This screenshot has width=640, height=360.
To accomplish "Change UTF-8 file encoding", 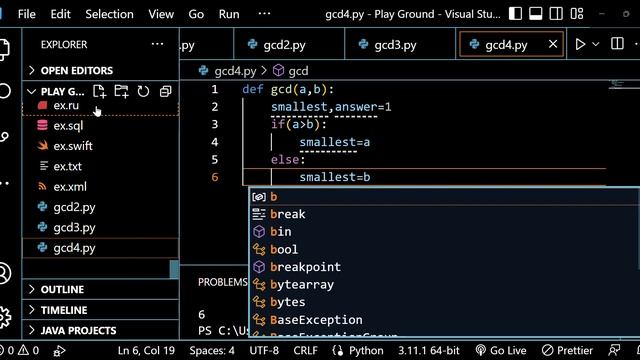I will click(264, 350).
